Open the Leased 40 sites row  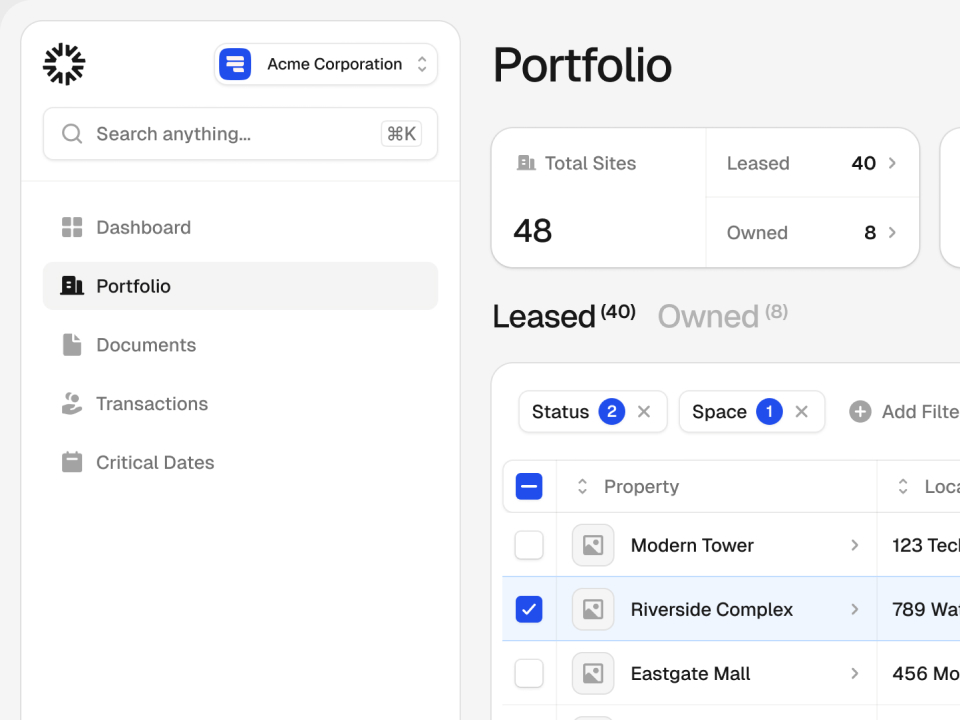tap(812, 163)
